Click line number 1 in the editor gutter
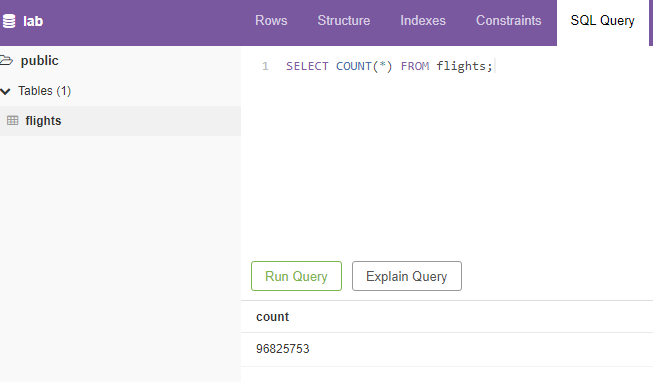653x382 pixels. pyautogui.click(x=265, y=66)
